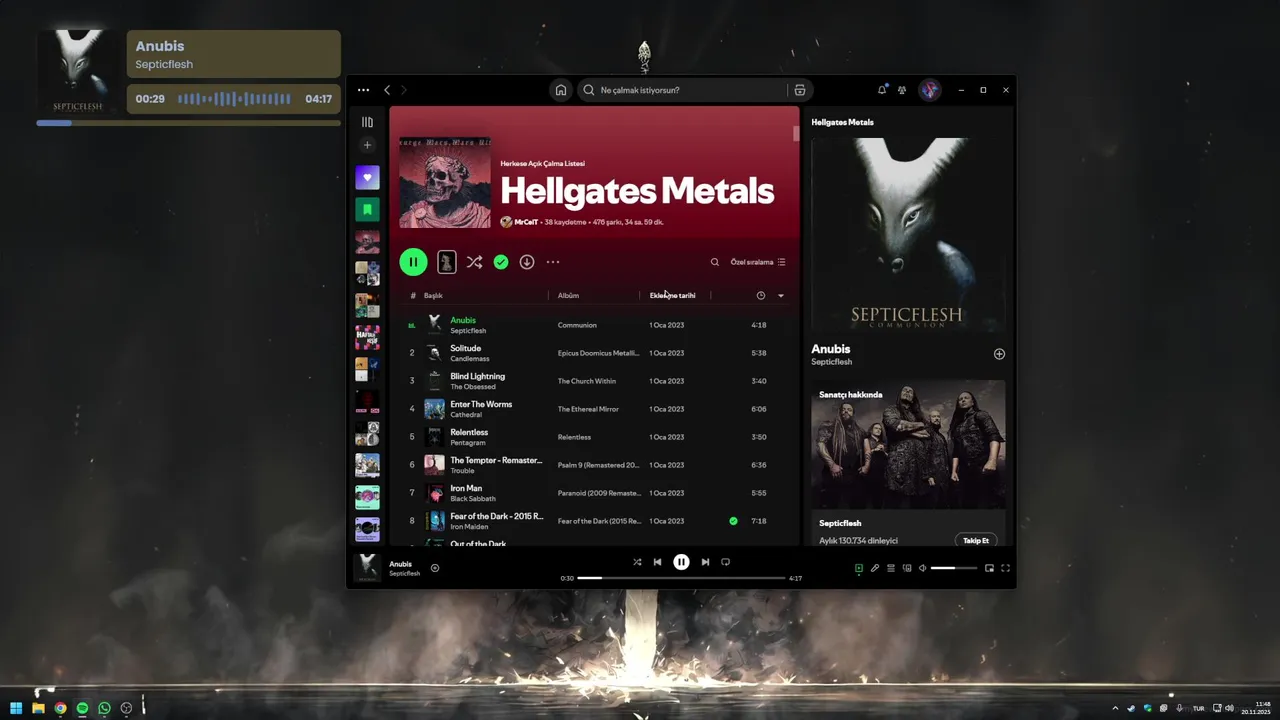Open Chrome from the taskbar
This screenshot has width=1280, height=720.
click(x=60, y=708)
